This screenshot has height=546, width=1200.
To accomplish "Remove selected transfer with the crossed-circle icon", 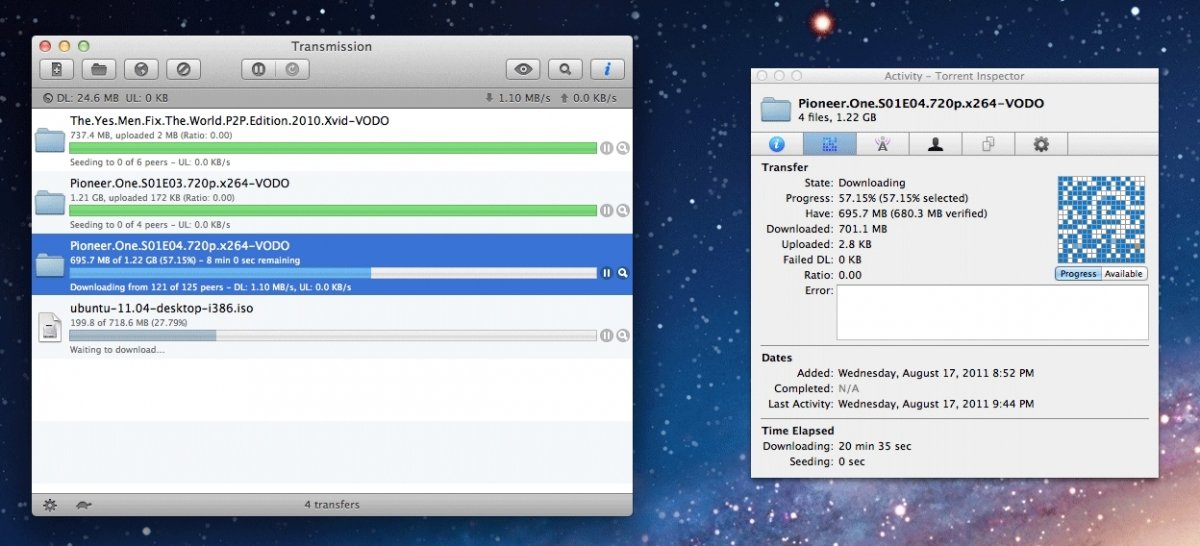I will (x=184, y=69).
